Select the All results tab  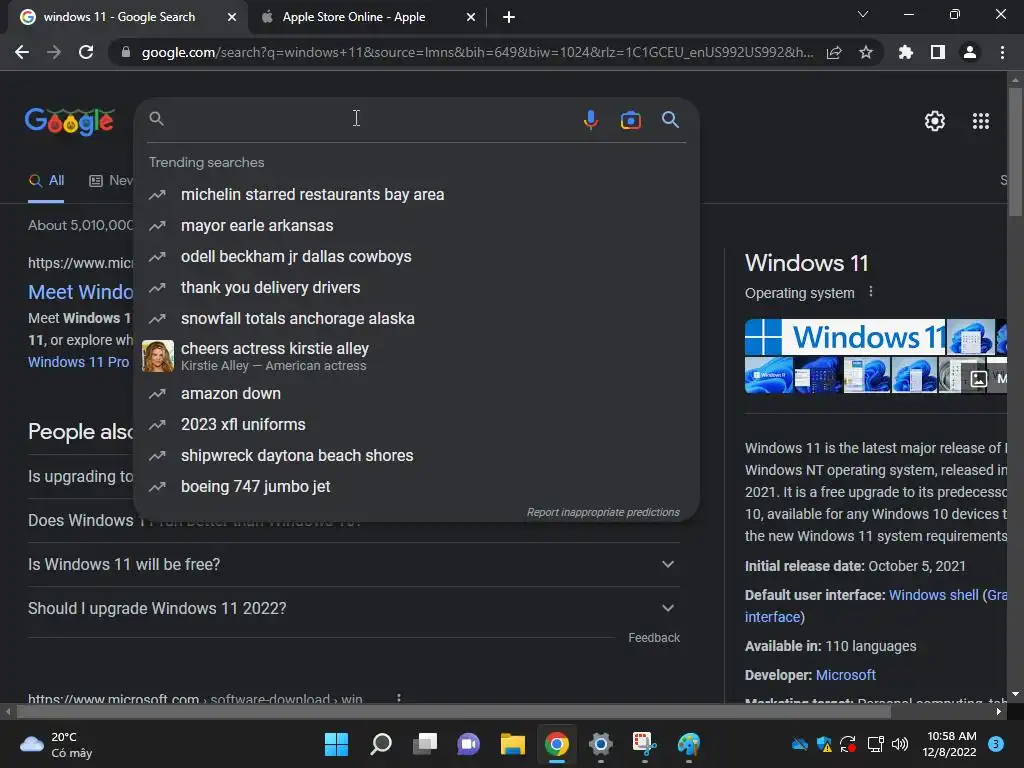pyautogui.click(x=46, y=181)
